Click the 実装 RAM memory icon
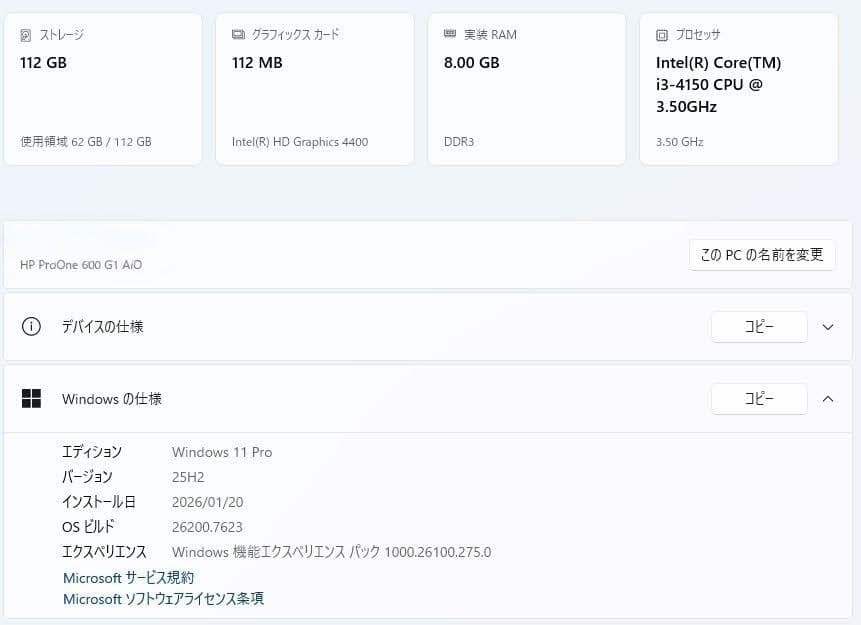Image resolution: width=861 pixels, height=625 pixels. pyautogui.click(x=448, y=33)
